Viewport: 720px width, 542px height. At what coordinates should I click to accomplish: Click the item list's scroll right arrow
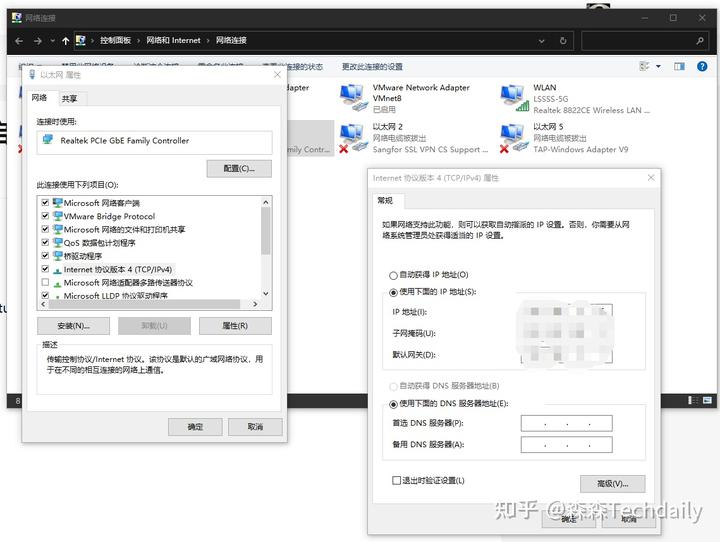click(255, 304)
